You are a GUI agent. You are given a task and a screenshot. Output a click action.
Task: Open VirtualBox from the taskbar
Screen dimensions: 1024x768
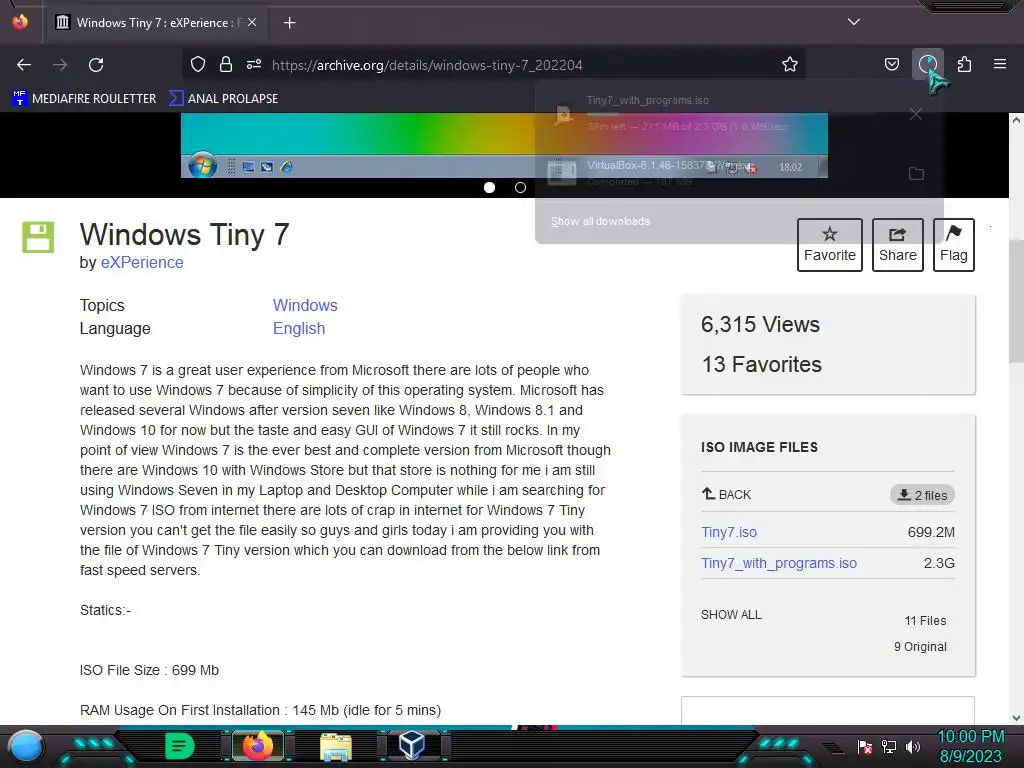click(x=412, y=745)
